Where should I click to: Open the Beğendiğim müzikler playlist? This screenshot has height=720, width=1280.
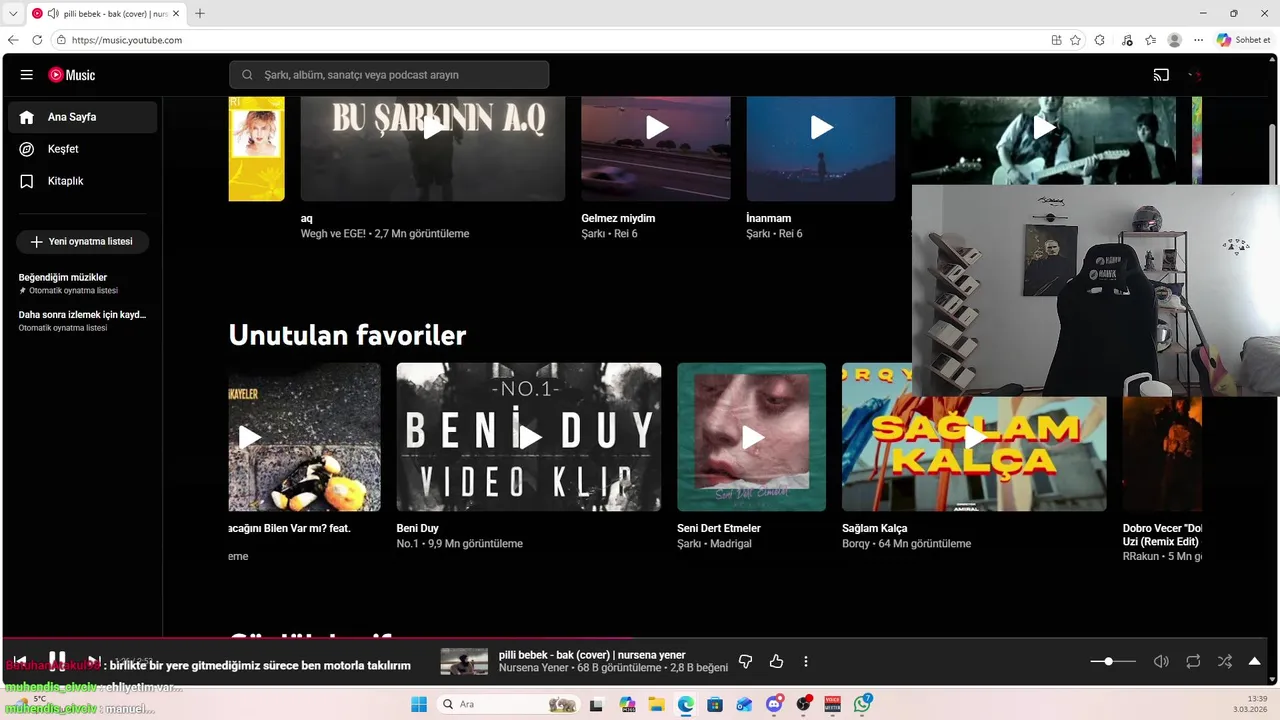83,283
